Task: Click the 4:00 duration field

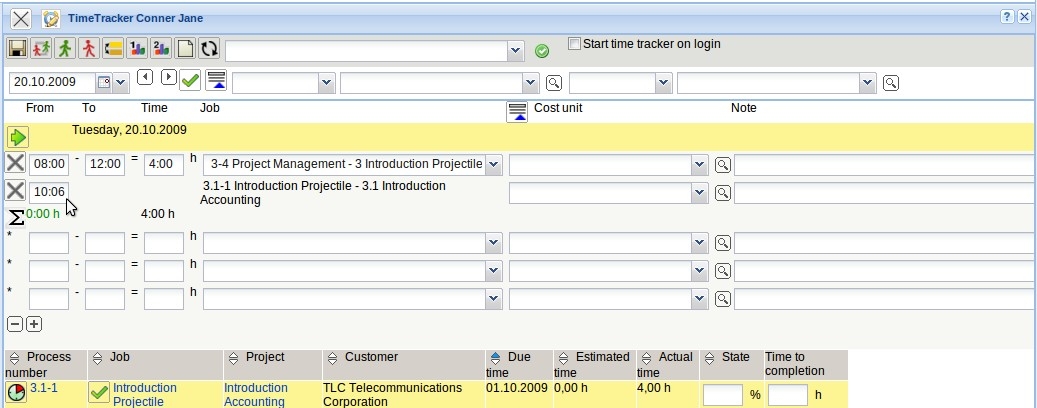Action: pyautogui.click(x=164, y=165)
